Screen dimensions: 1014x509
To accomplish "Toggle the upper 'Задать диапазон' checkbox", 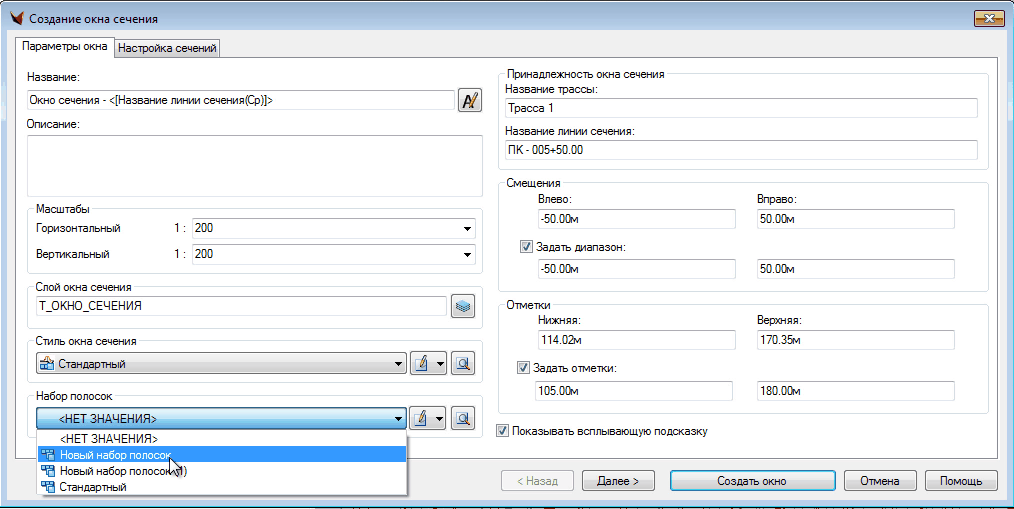I will coord(527,247).
